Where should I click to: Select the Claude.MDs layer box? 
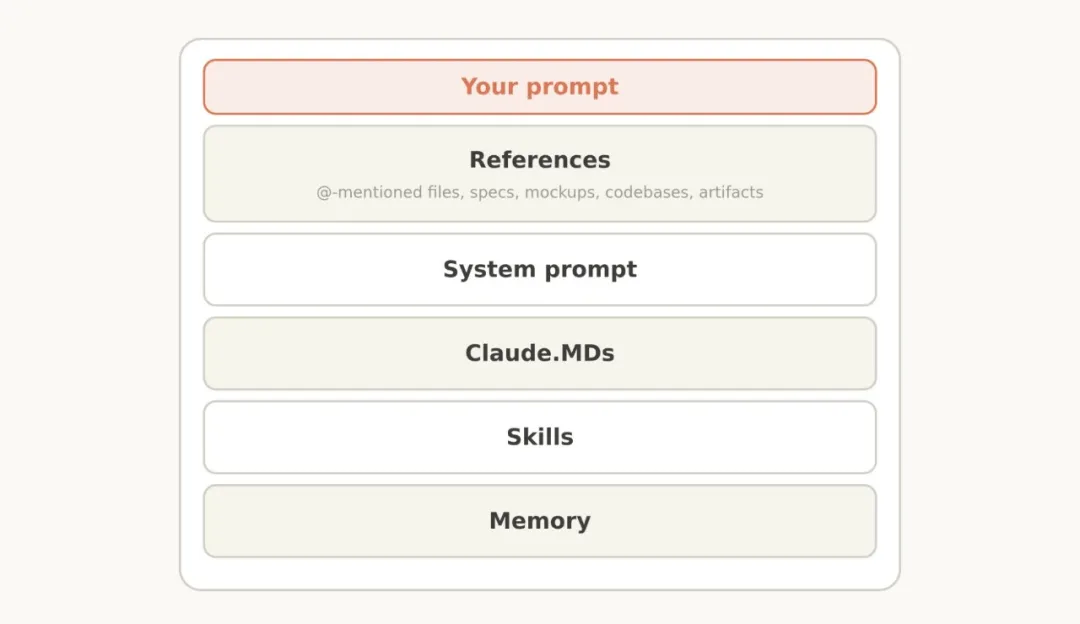pyautogui.click(x=539, y=353)
